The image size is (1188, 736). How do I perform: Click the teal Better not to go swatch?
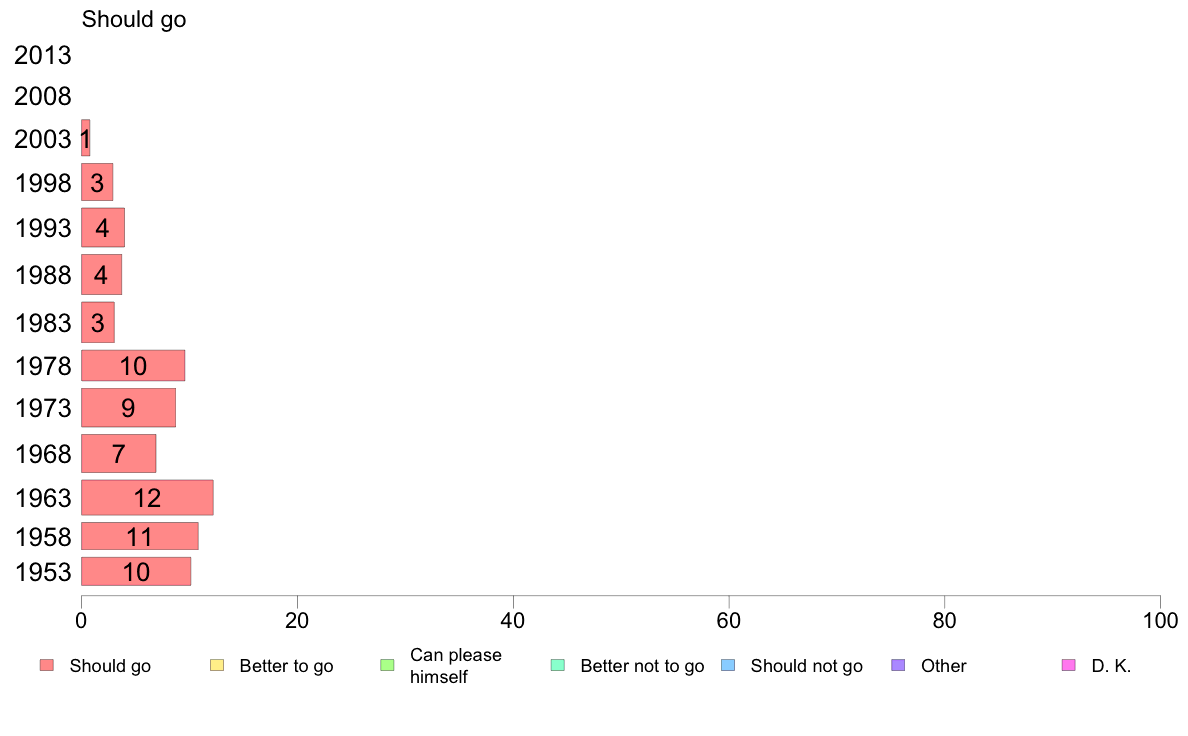558,666
